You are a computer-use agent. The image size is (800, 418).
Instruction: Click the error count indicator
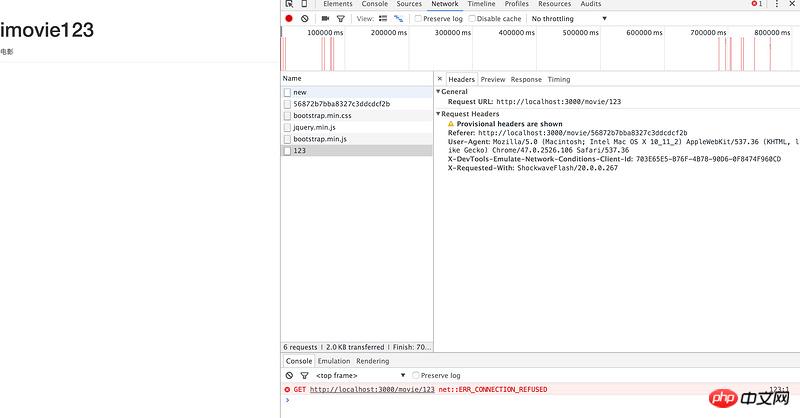[757, 4]
